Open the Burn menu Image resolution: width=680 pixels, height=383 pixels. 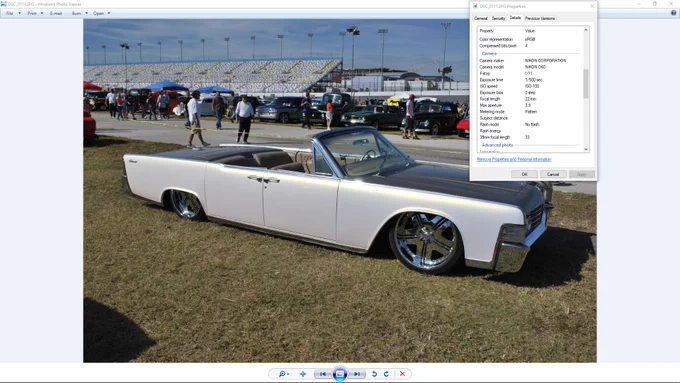click(x=79, y=13)
